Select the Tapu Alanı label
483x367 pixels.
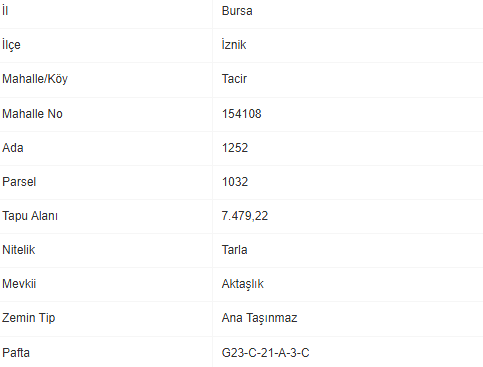tap(30, 216)
